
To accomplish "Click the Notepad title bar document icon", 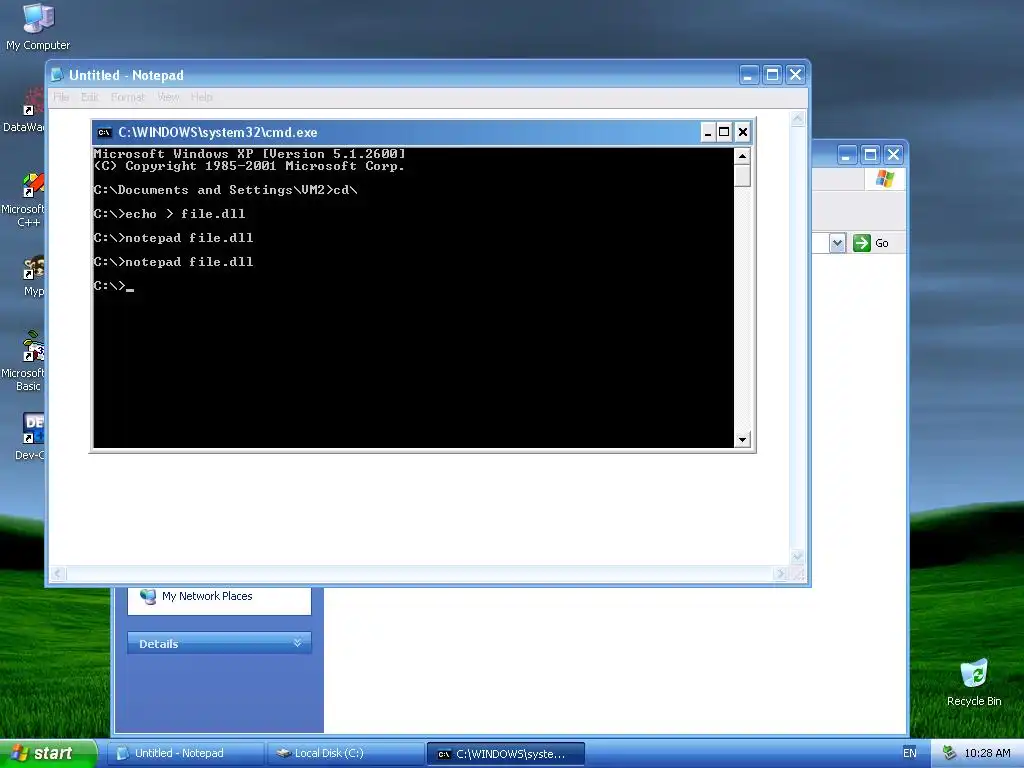I will [57, 75].
